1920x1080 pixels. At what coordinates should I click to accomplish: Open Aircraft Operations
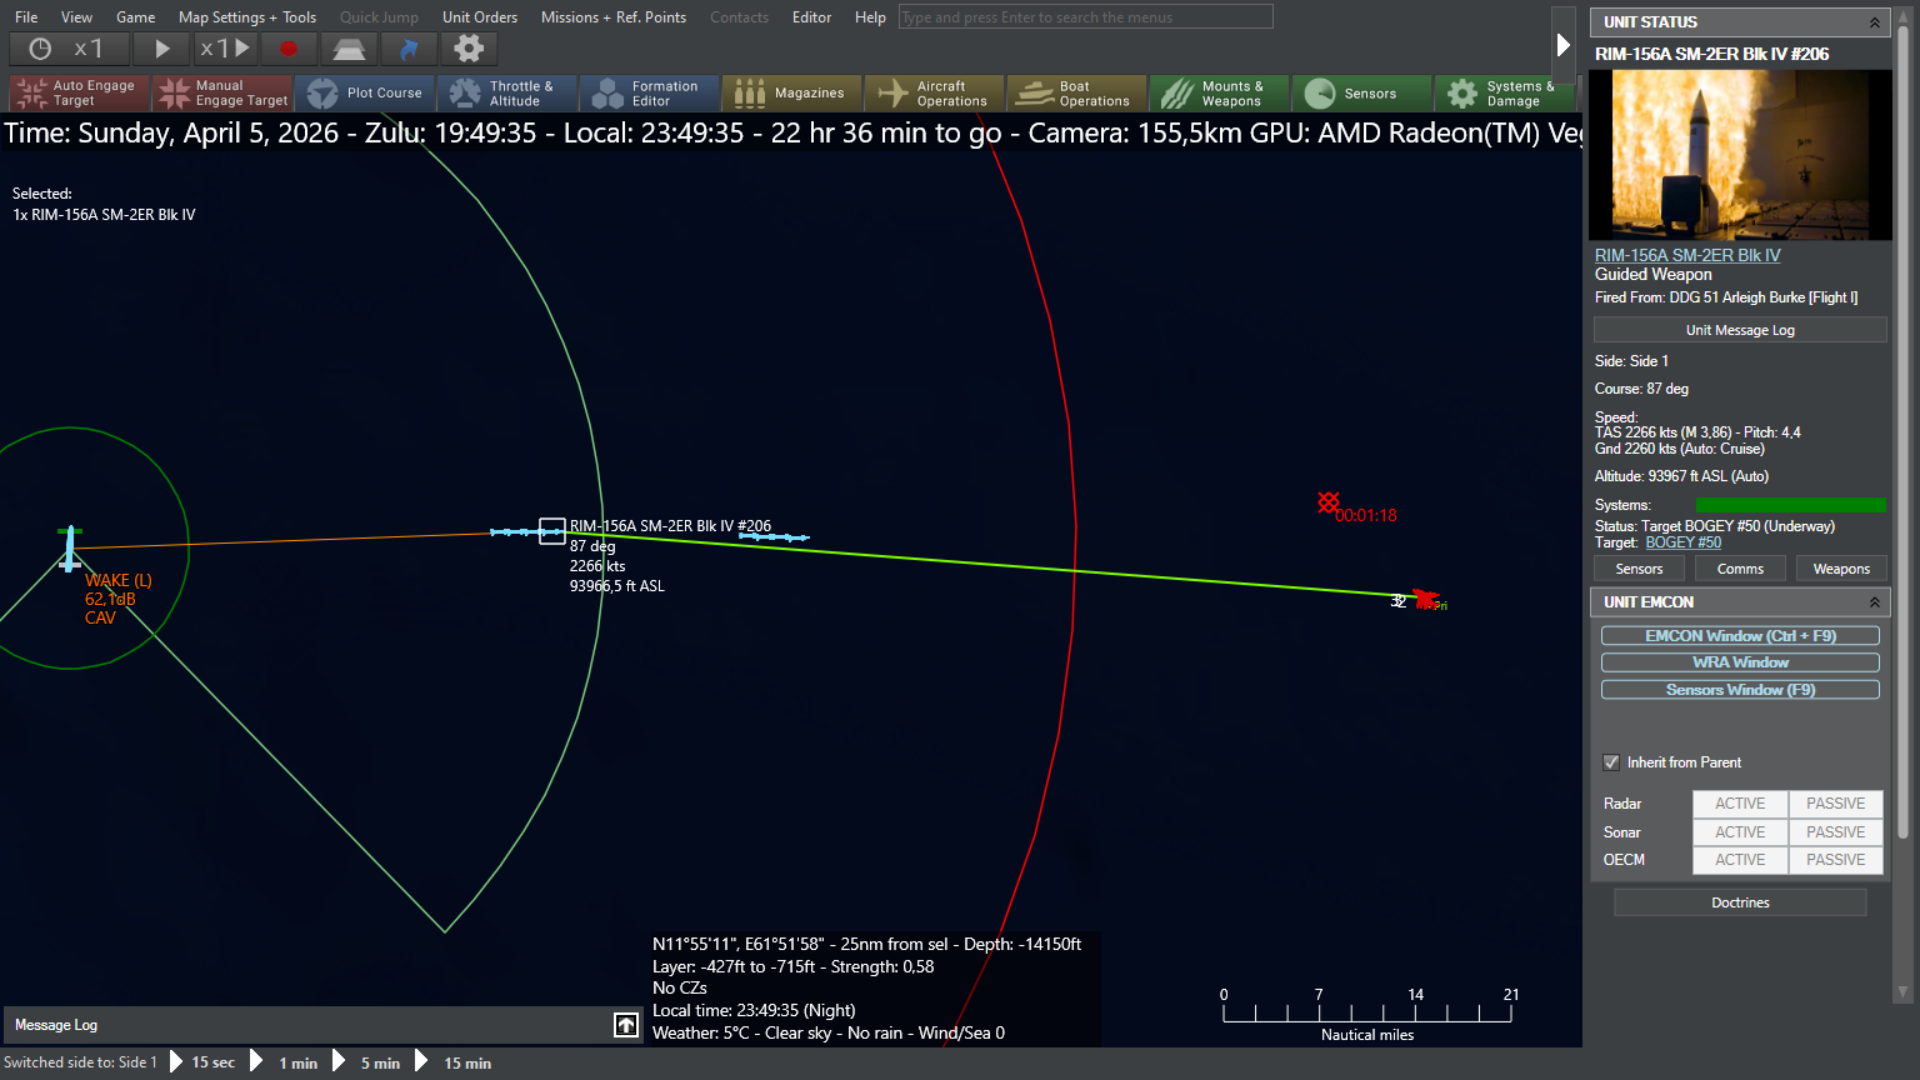934,93
